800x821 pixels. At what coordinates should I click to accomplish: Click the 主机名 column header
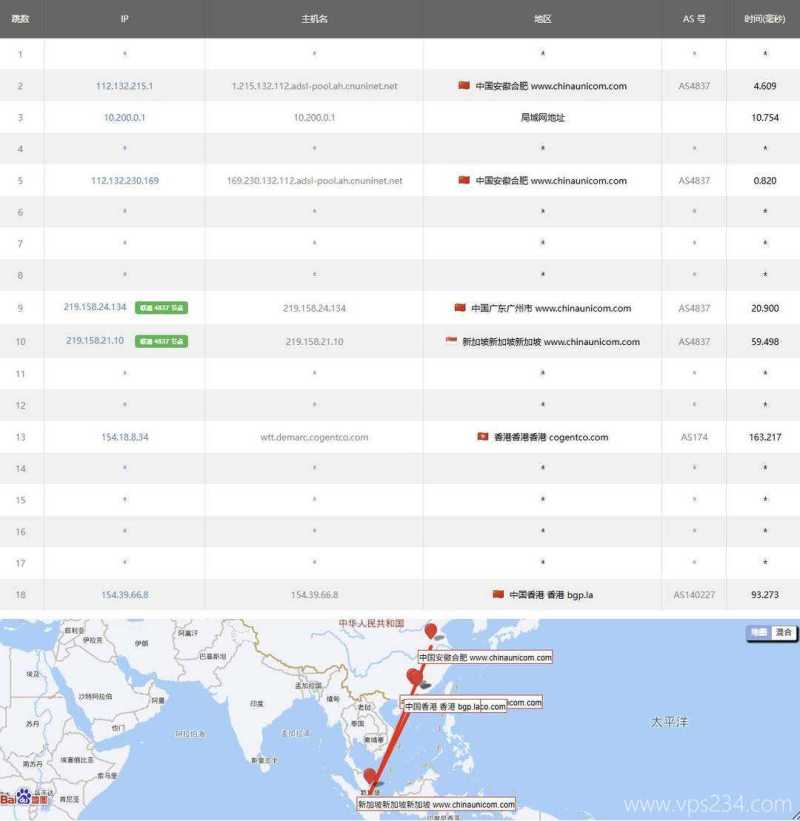coord(314,19)
